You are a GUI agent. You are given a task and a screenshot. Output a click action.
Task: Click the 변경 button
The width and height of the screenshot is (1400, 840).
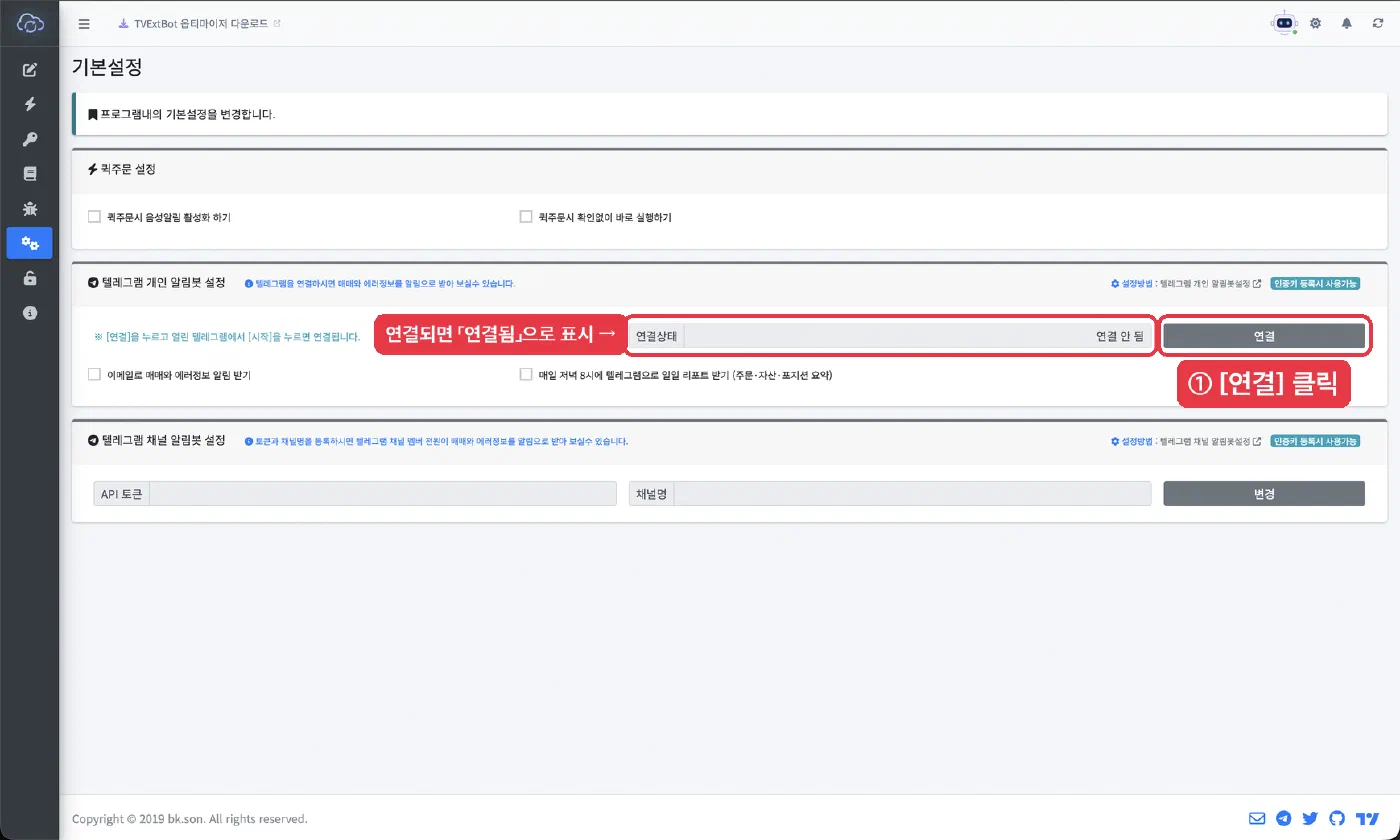point(1264,494)
